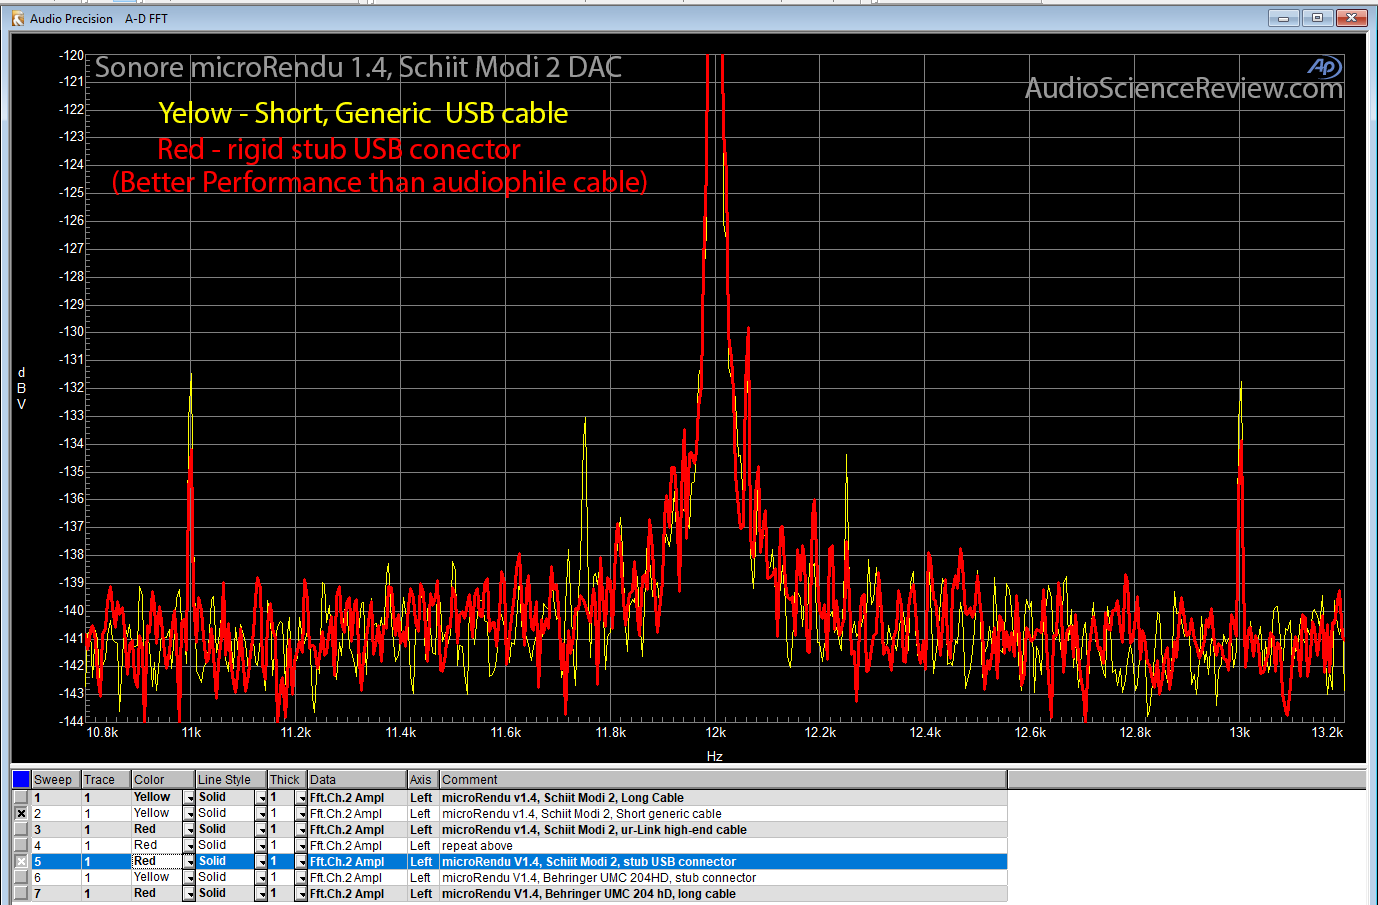Click the Comment column header

(x=723, y=780)
